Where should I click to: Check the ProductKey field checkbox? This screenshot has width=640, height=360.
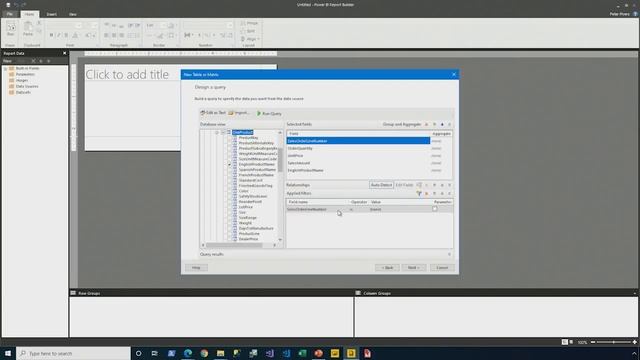229,138
